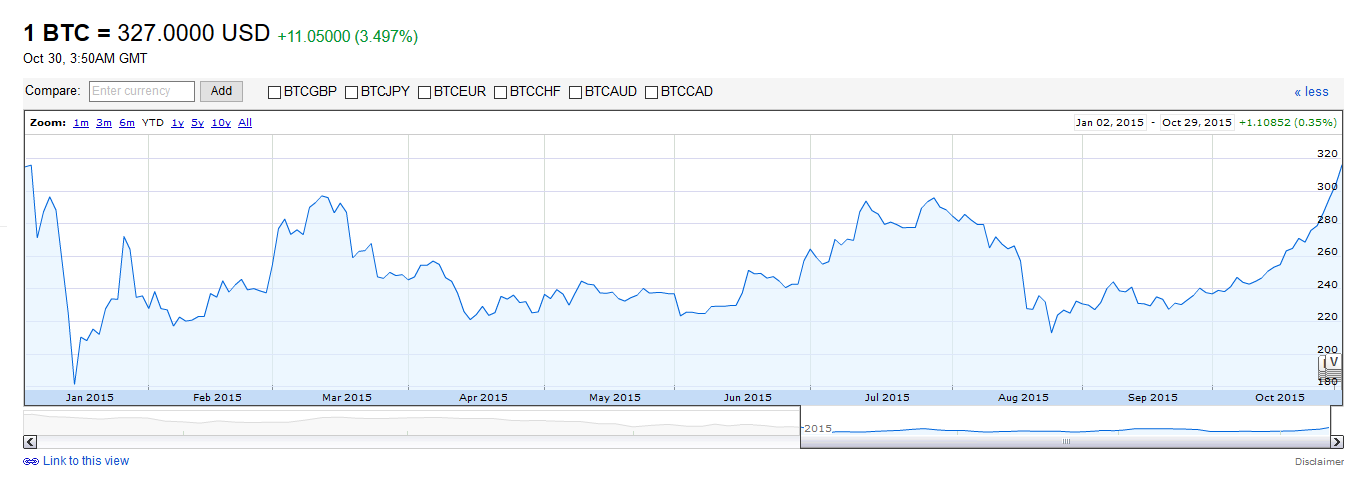This screenshot has height=482, width=1355.
Task: Click the Sep 2015 axis label
Action: (1153, 397)
